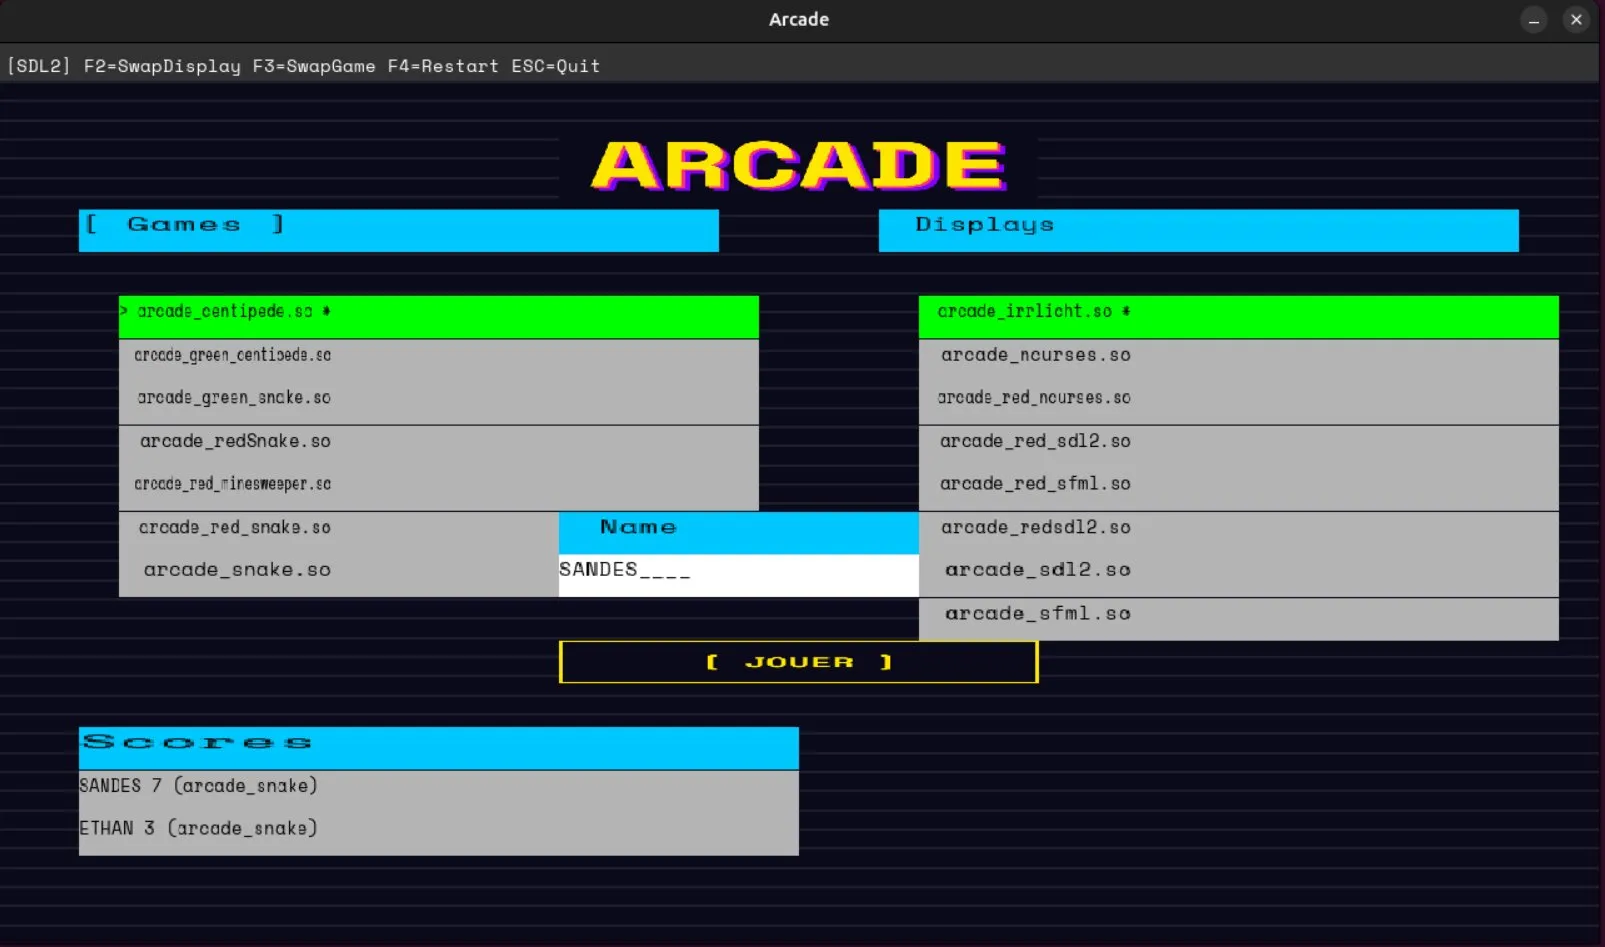Choose arcade_redsdl2.so display entry
Image resolution: width=1605 pixels, height=947 pixels.
1238,533
